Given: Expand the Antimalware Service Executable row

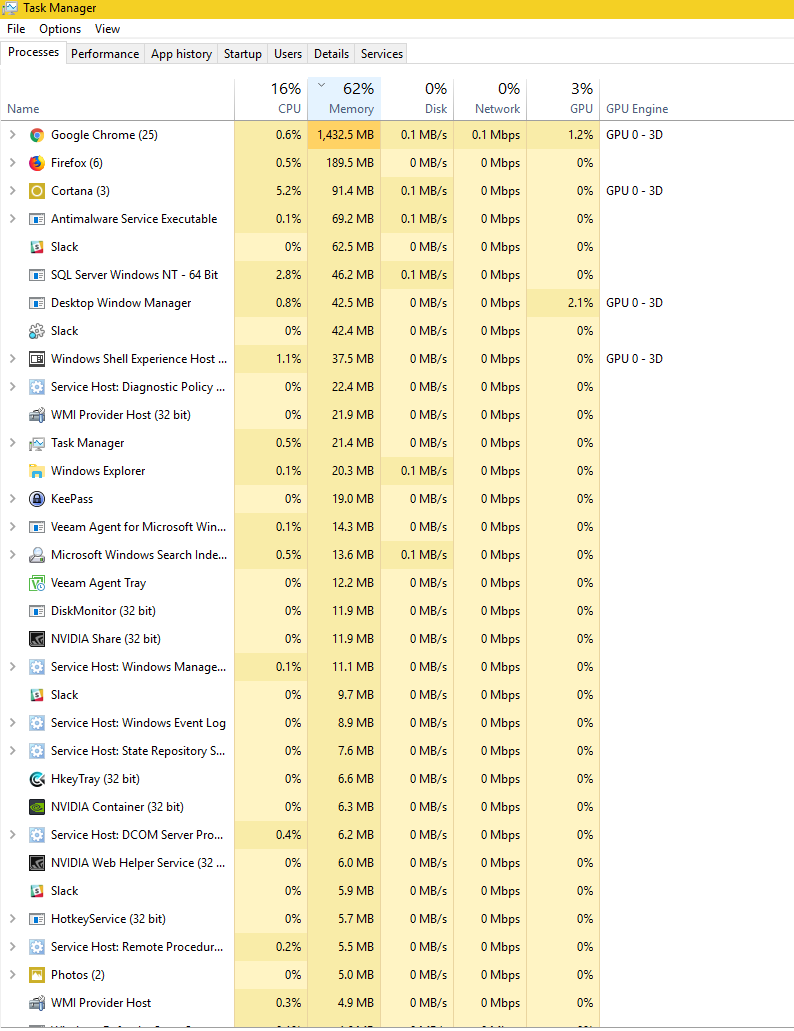Looking at the screenshot, I should [12, 219].
